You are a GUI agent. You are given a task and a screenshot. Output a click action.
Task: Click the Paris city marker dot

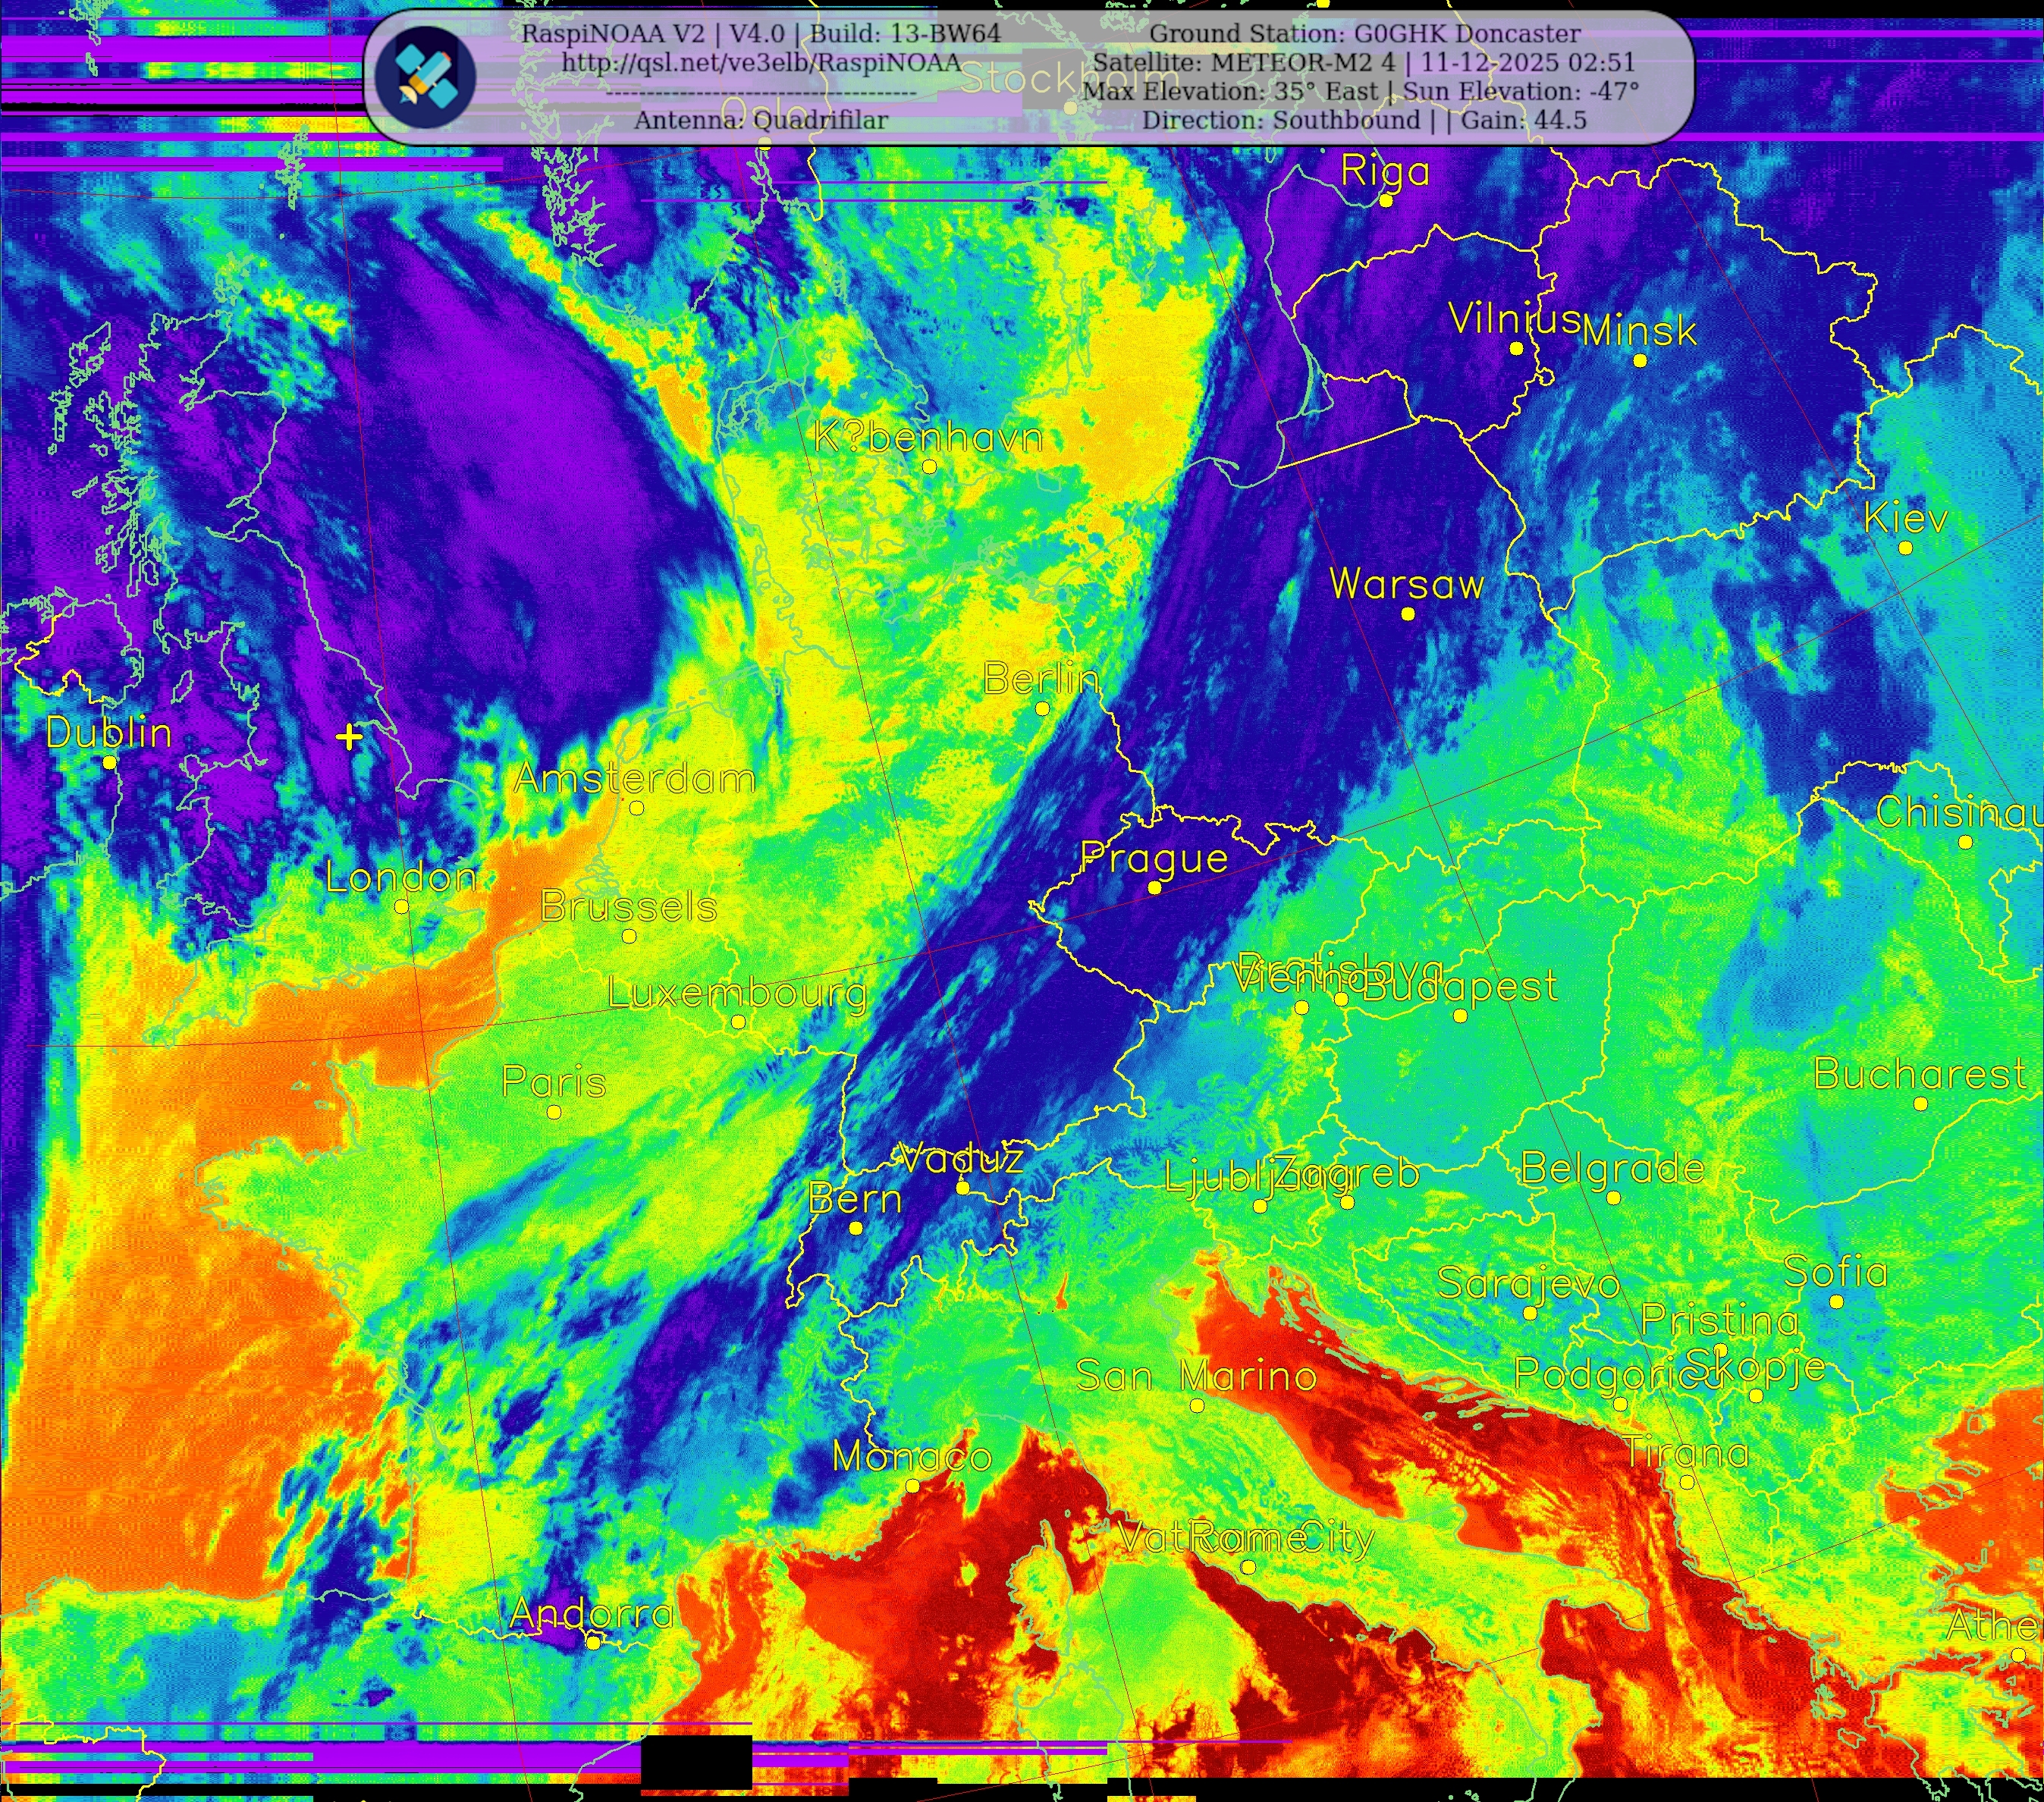554,1112
